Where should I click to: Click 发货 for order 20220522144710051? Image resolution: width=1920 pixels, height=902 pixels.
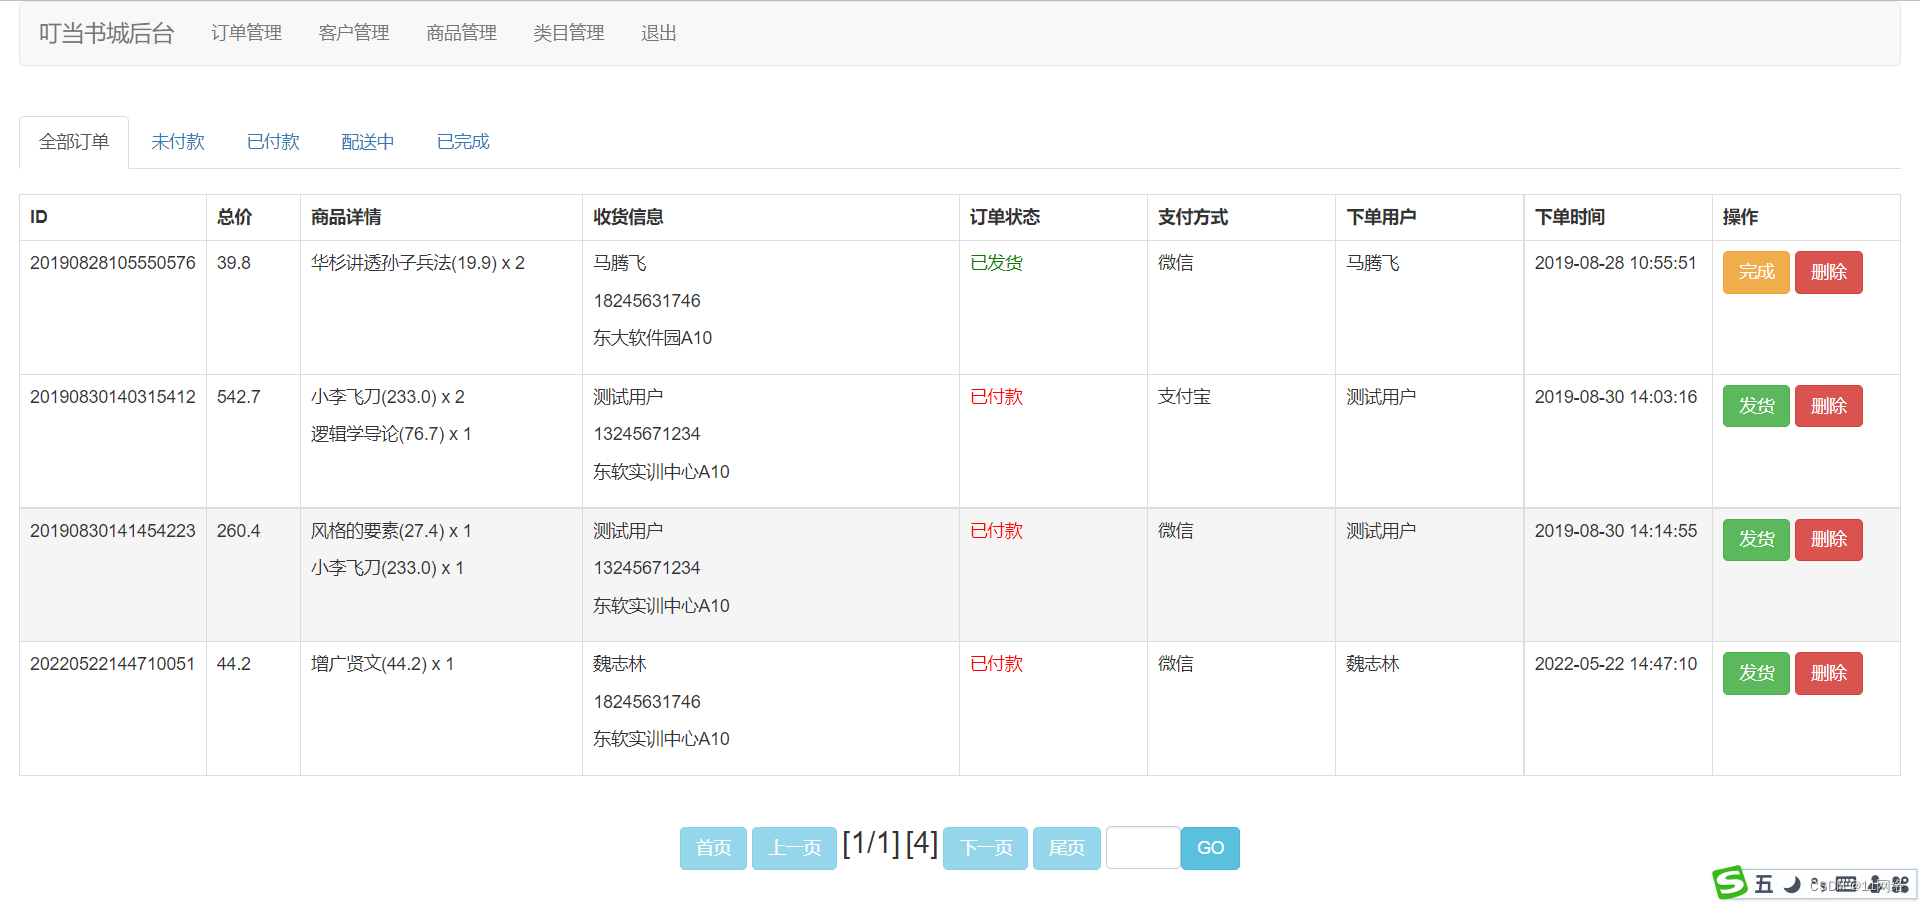point(1756,673)
